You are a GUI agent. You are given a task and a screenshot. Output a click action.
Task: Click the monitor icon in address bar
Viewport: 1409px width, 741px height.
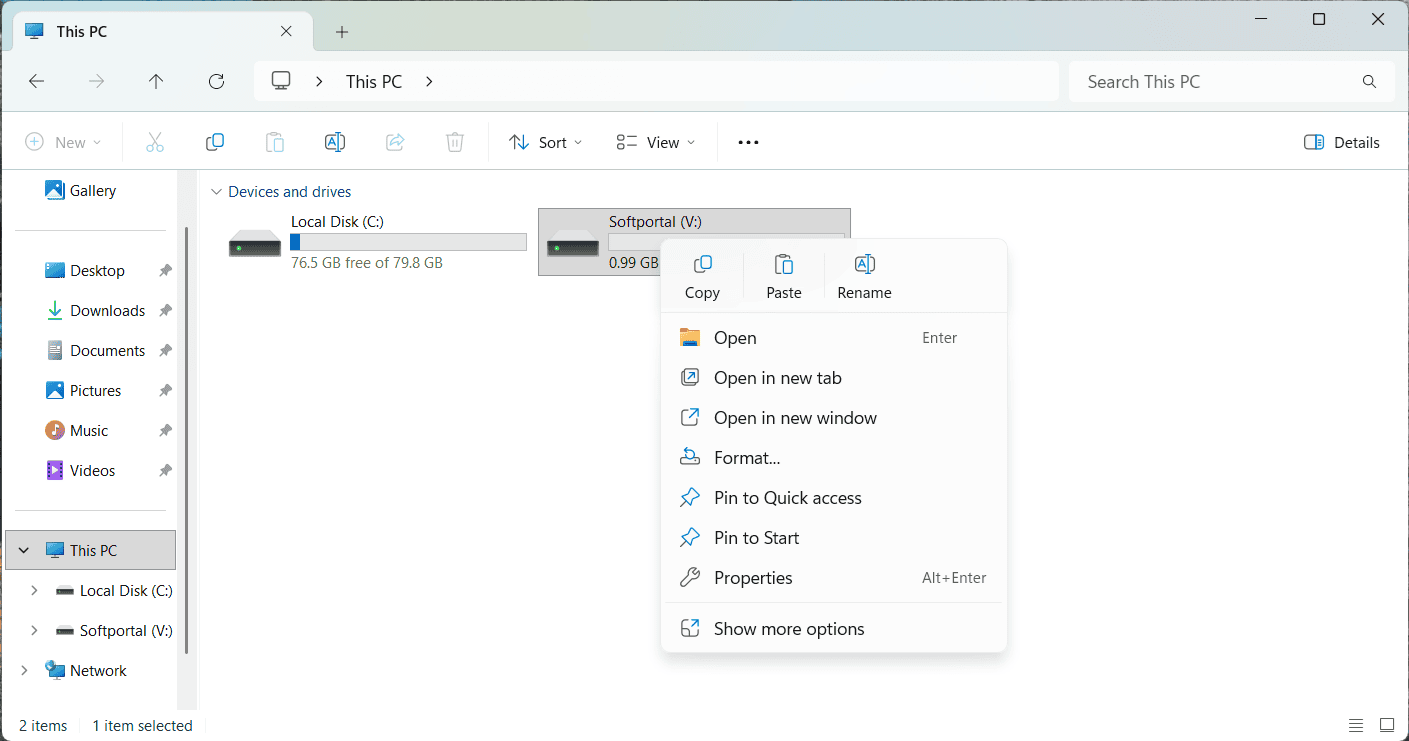[x=282, y=81]
